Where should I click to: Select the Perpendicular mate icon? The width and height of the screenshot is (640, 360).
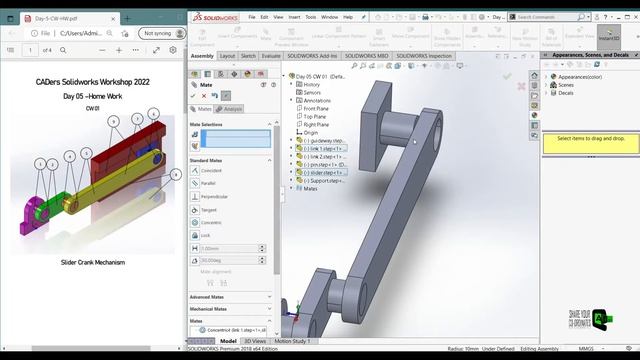pyautogui.click(x=195, y=196)
